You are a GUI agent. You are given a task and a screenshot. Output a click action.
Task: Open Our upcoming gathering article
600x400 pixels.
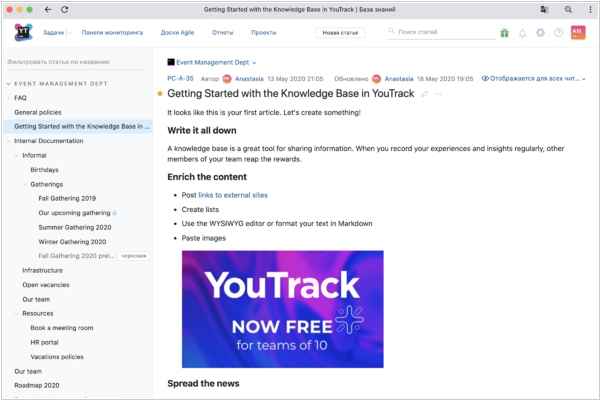pyautogui.click(x=74, y=213)
